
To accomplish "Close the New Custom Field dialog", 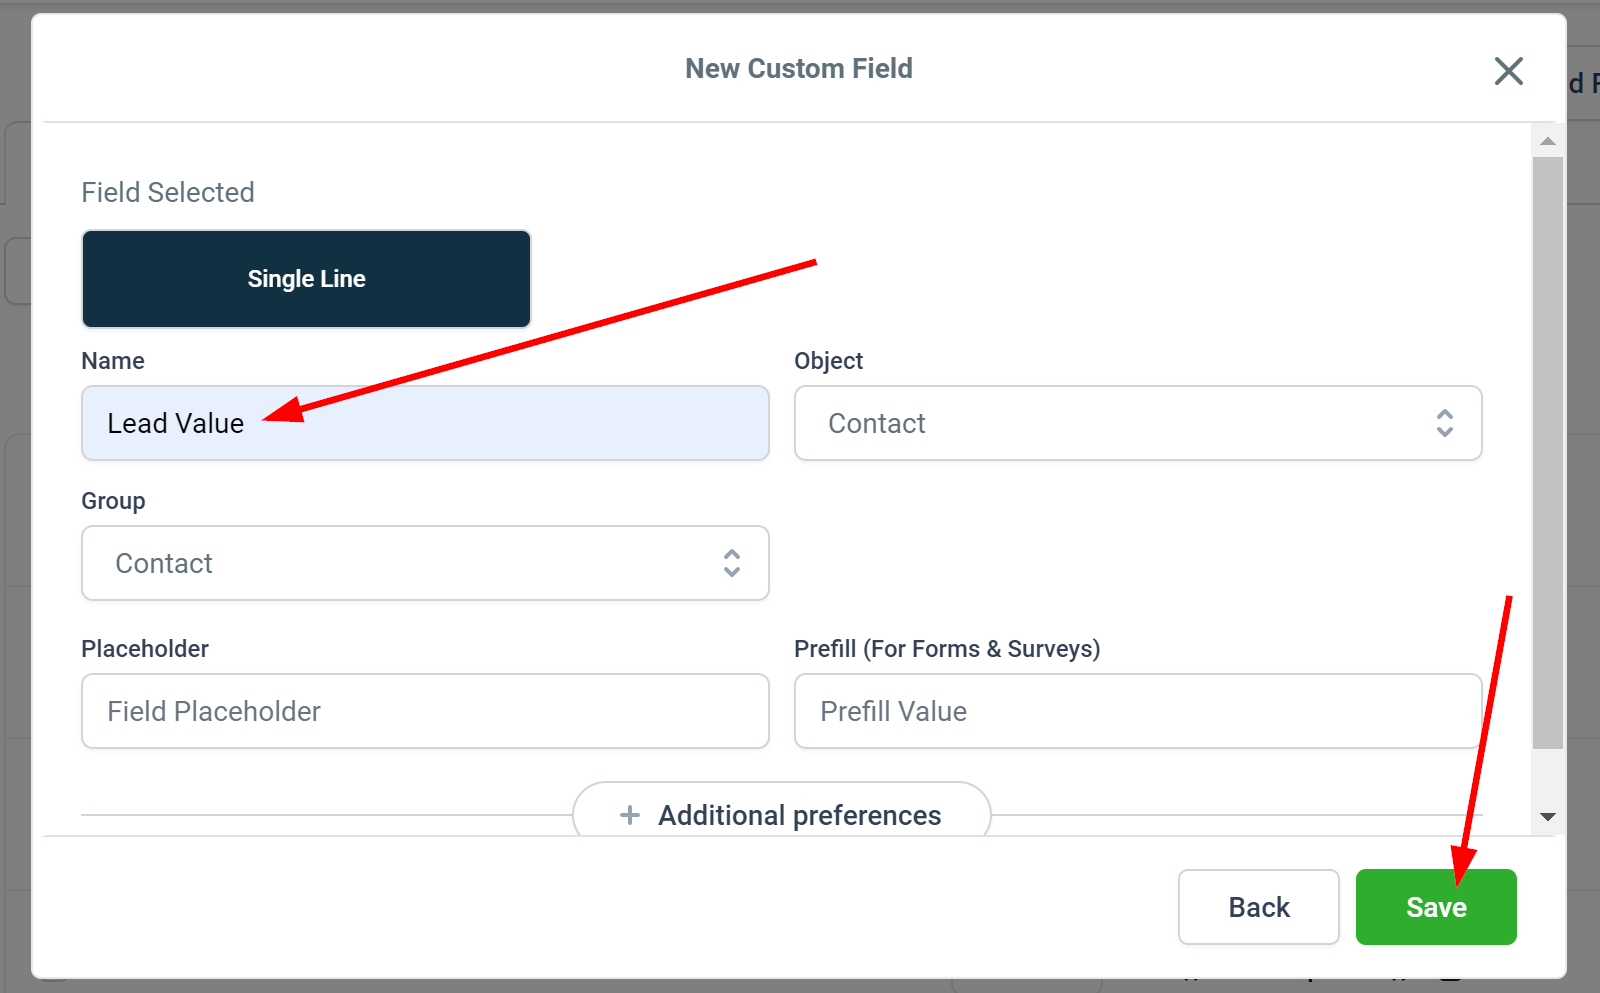I will click(1508, 71).
